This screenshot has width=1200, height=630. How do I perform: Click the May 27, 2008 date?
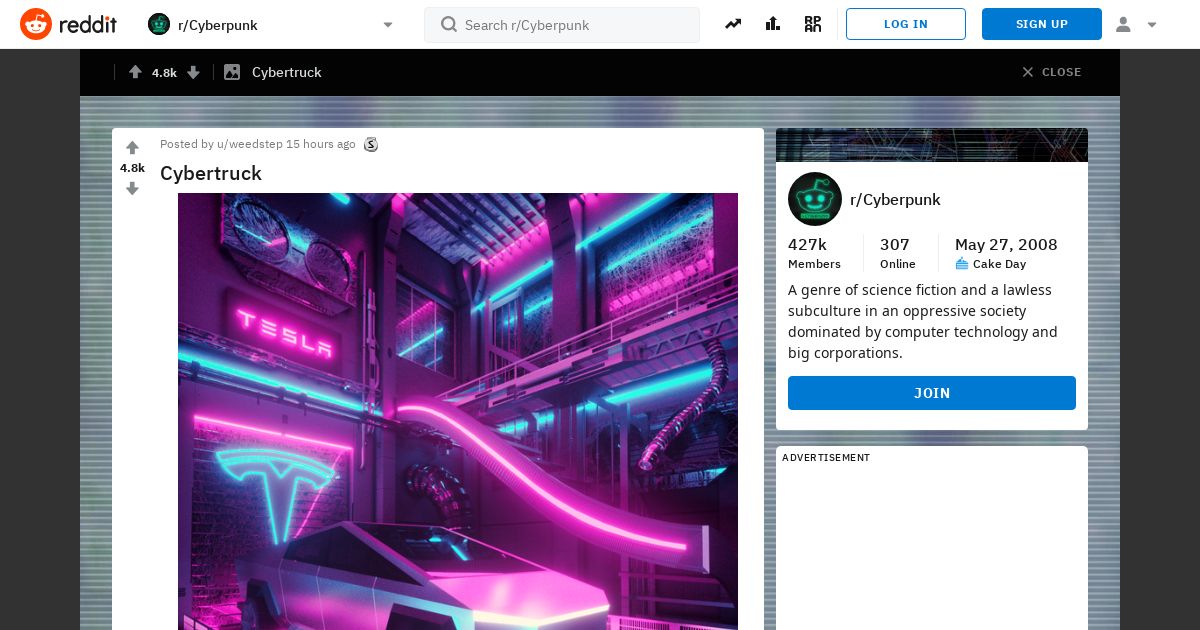pyautogui.click(x=1006, y=245)
